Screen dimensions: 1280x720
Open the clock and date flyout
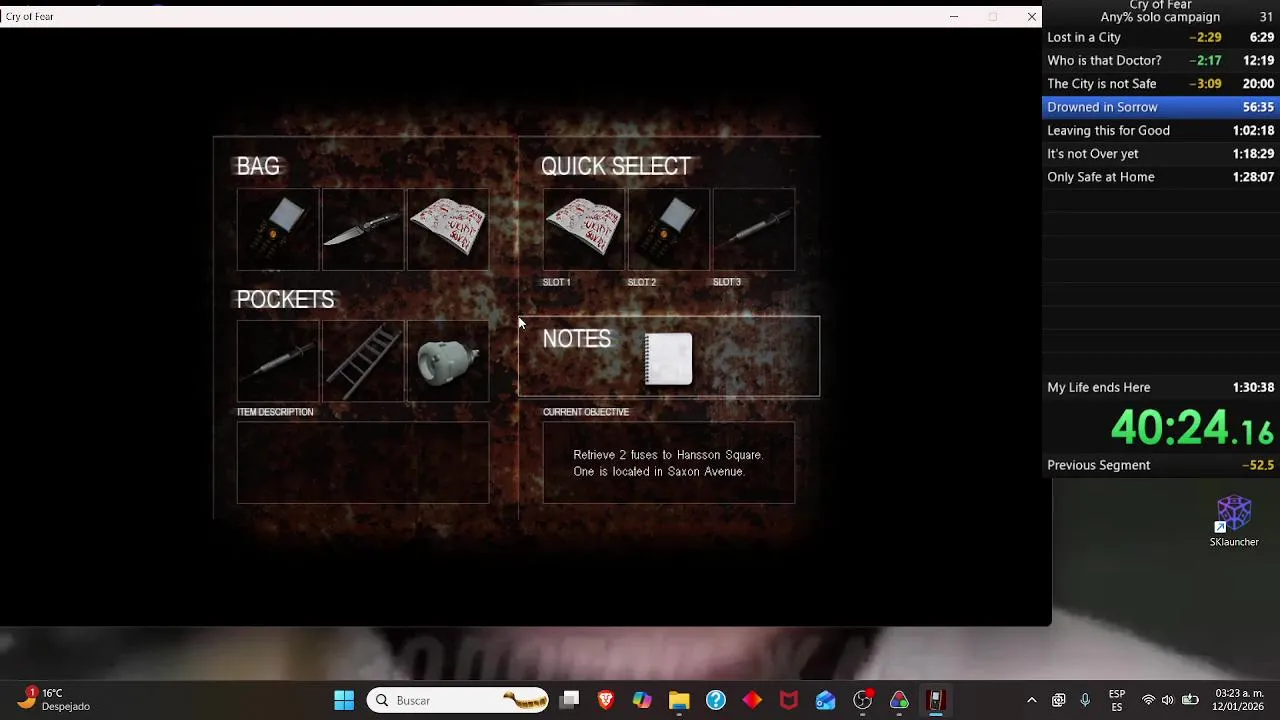[1239, 700]
